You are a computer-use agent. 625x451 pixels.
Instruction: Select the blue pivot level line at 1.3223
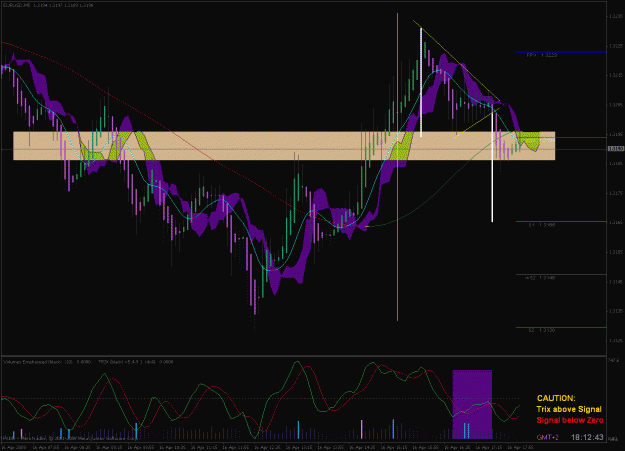[x=561, y=52]
